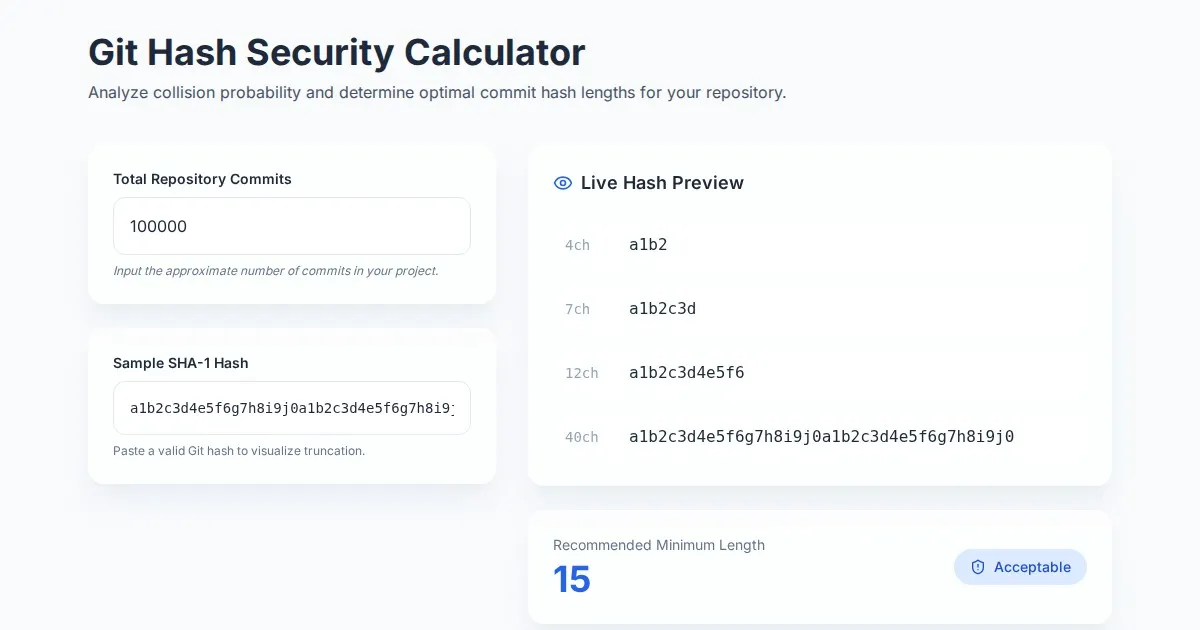1200x630 pixels.
Task: Select the 12ch length label
Action: [581, 373]
